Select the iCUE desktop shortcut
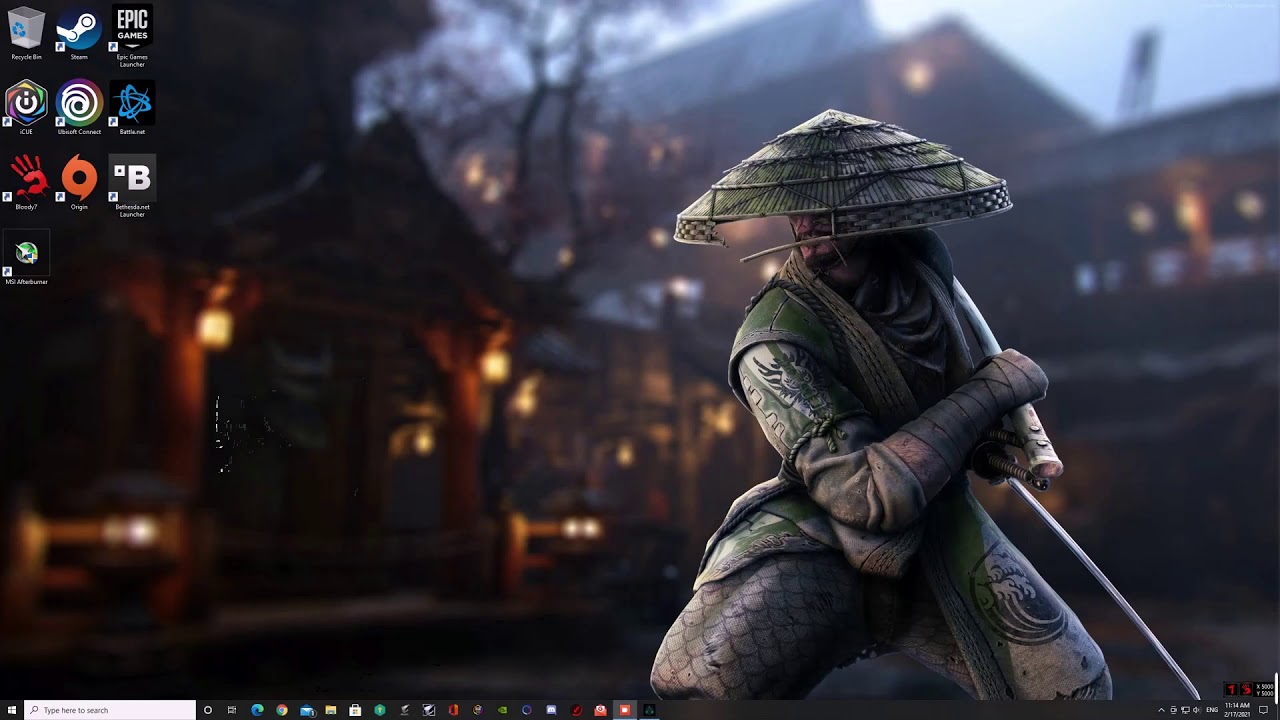The width and height of the screenshot is (1280, 720). click(x=26, y=107)
